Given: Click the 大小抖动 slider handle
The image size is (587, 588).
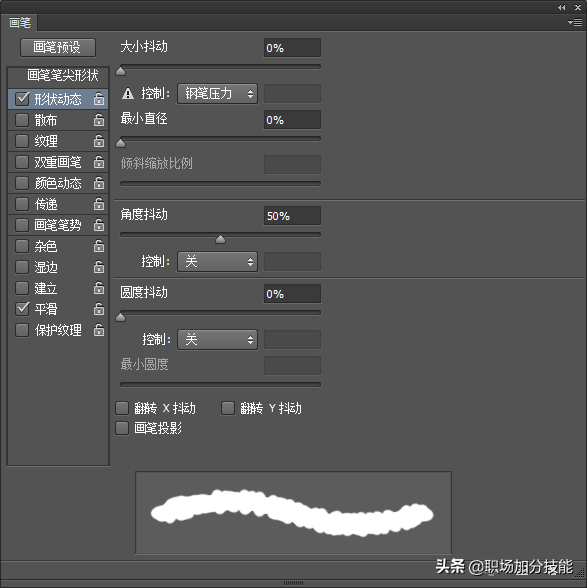Looking at the screenshot, I should coord(120,71).
